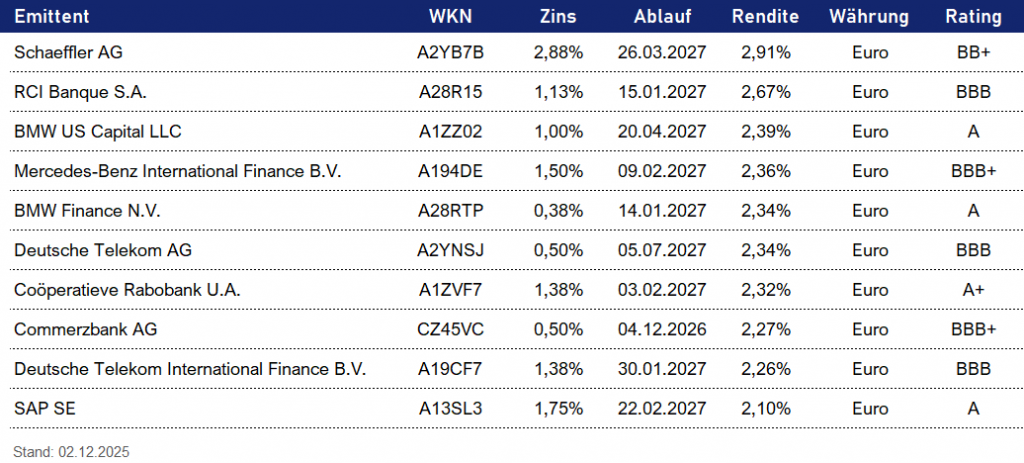The width and height of the screenshot is (1024, 463).
Task: Open Mercedes-Benz International Finance B.V. bond
Action: point(178,171)
